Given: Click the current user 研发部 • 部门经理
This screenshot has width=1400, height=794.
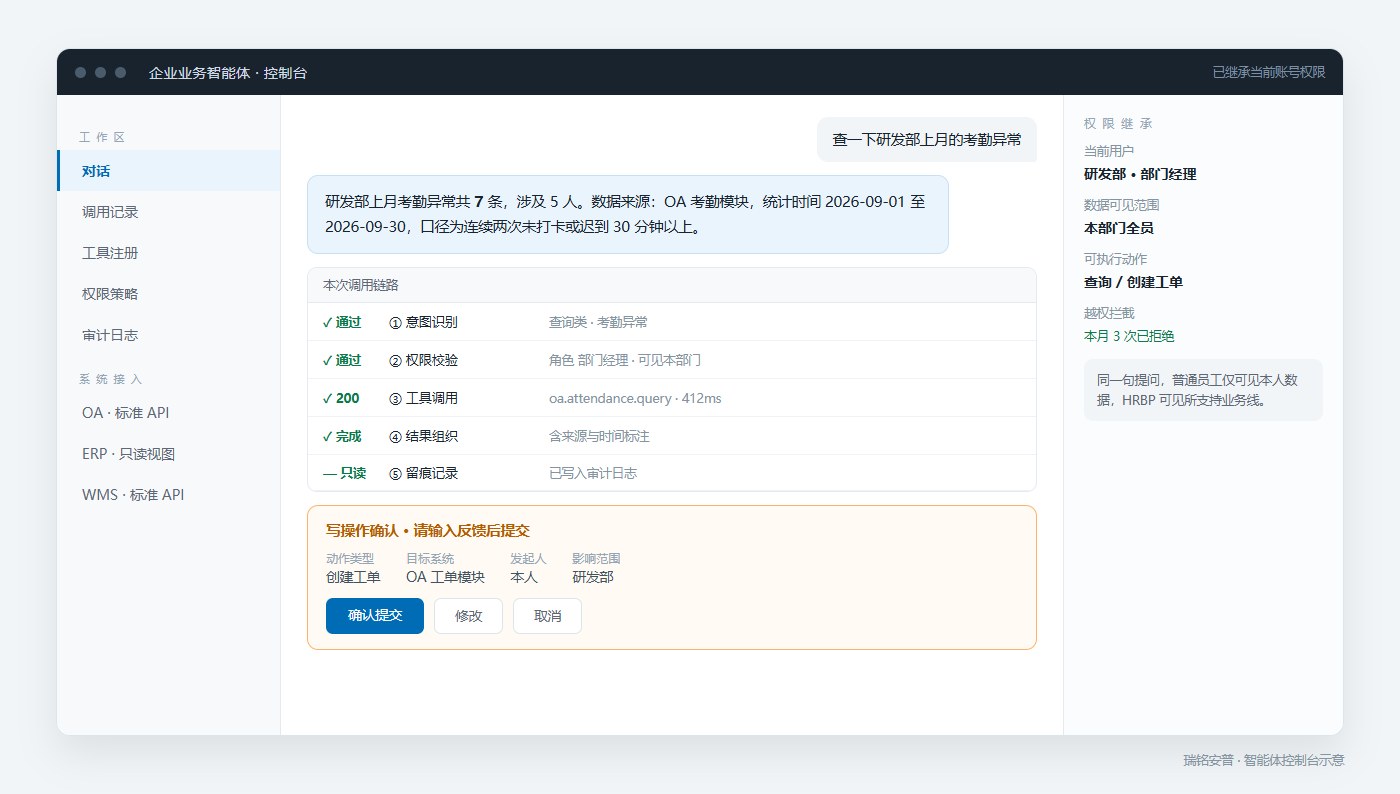Looking at the screenshot, I should [1140, 174].
